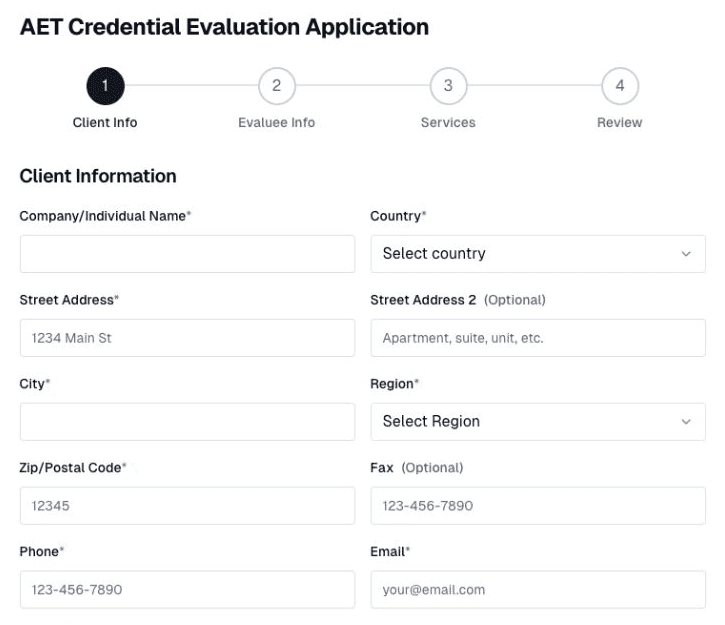Click the Phone number field
Screen dimensions: 725x625
point(187,589)
